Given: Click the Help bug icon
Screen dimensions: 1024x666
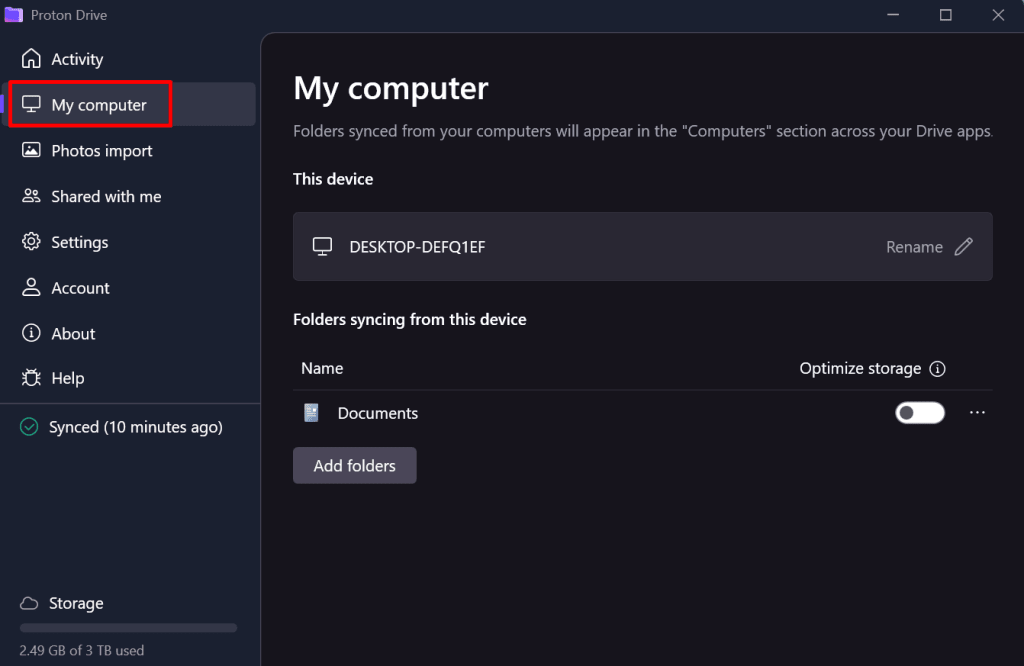Looking at the screenshot, I should coord(31,377).
